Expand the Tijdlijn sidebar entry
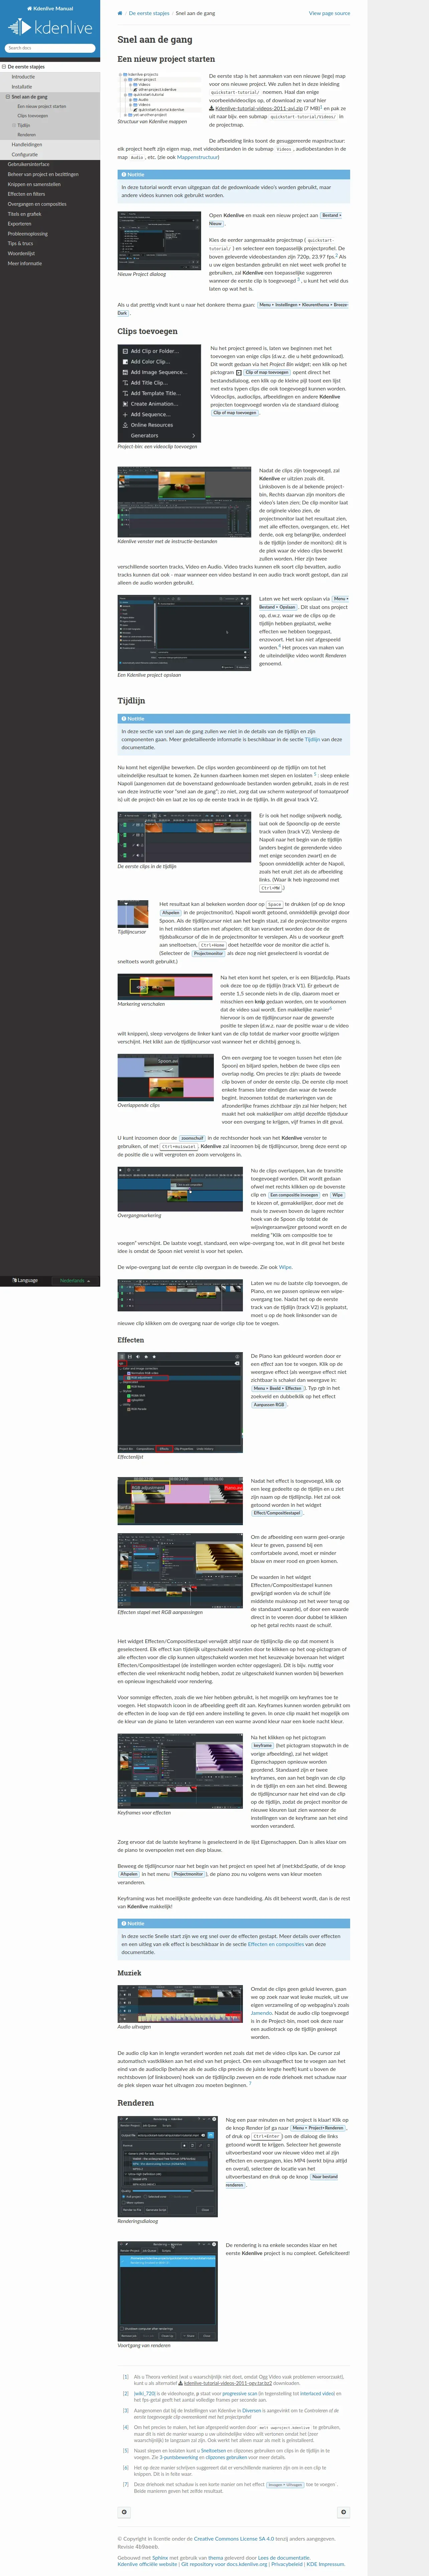This screenshot has width=429, height=2576. [x=14, y=125]
